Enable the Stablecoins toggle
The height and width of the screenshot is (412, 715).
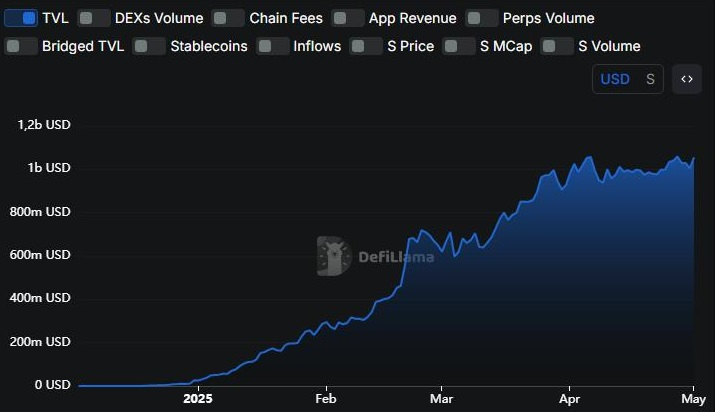tap(149, 46)
